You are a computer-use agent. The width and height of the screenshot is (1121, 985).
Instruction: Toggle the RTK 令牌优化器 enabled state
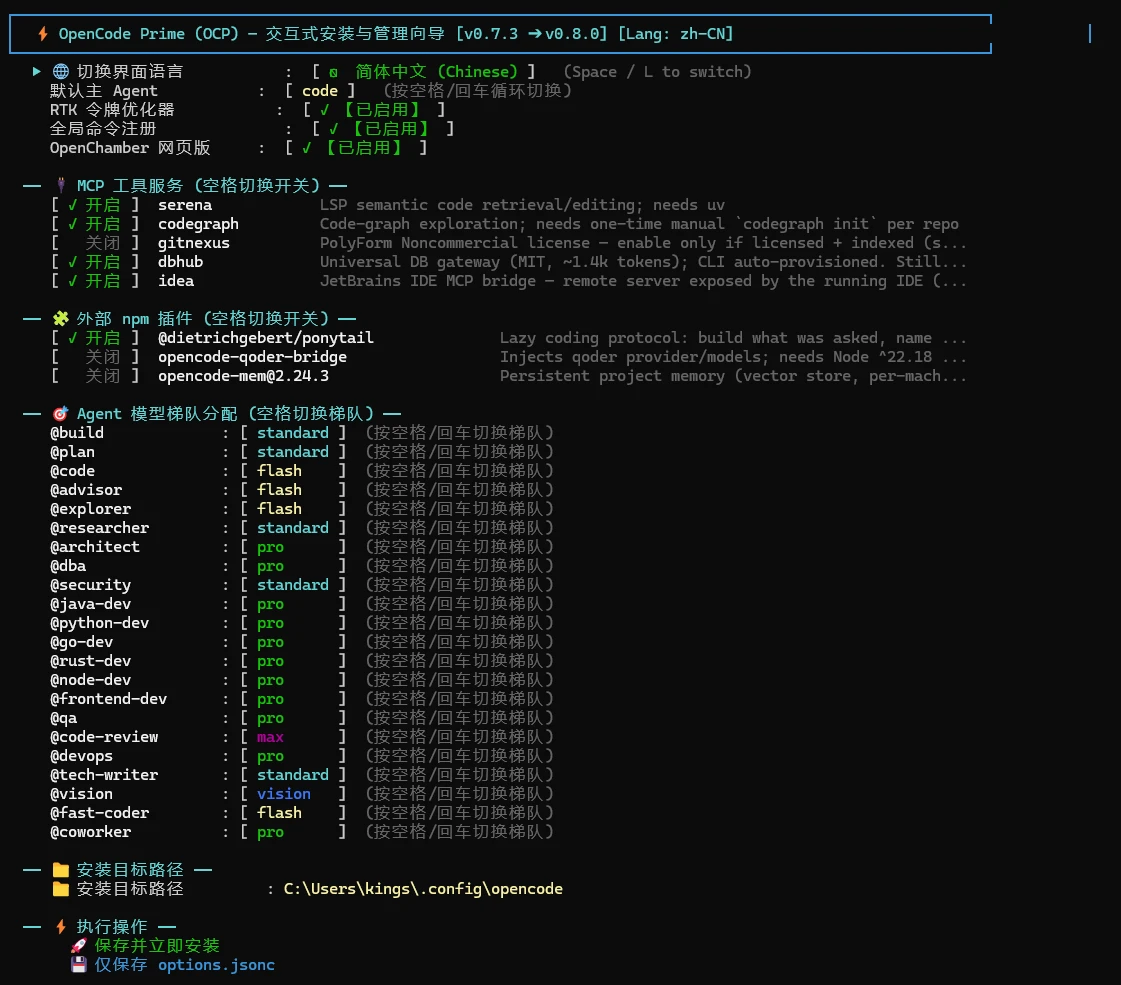[x=374, y=109]
